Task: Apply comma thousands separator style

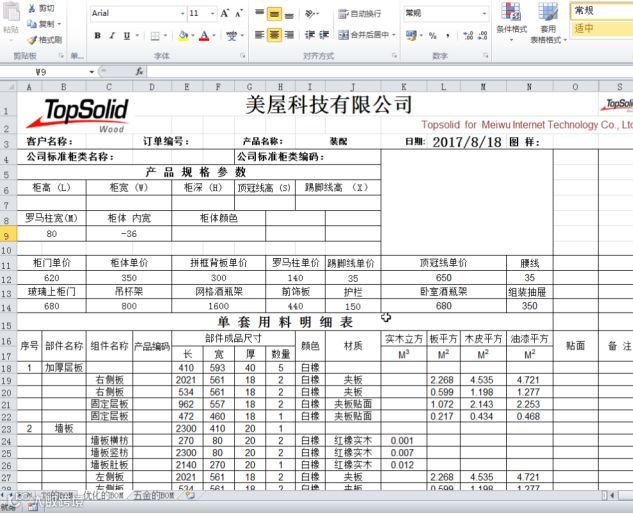Action: (448, 36)
